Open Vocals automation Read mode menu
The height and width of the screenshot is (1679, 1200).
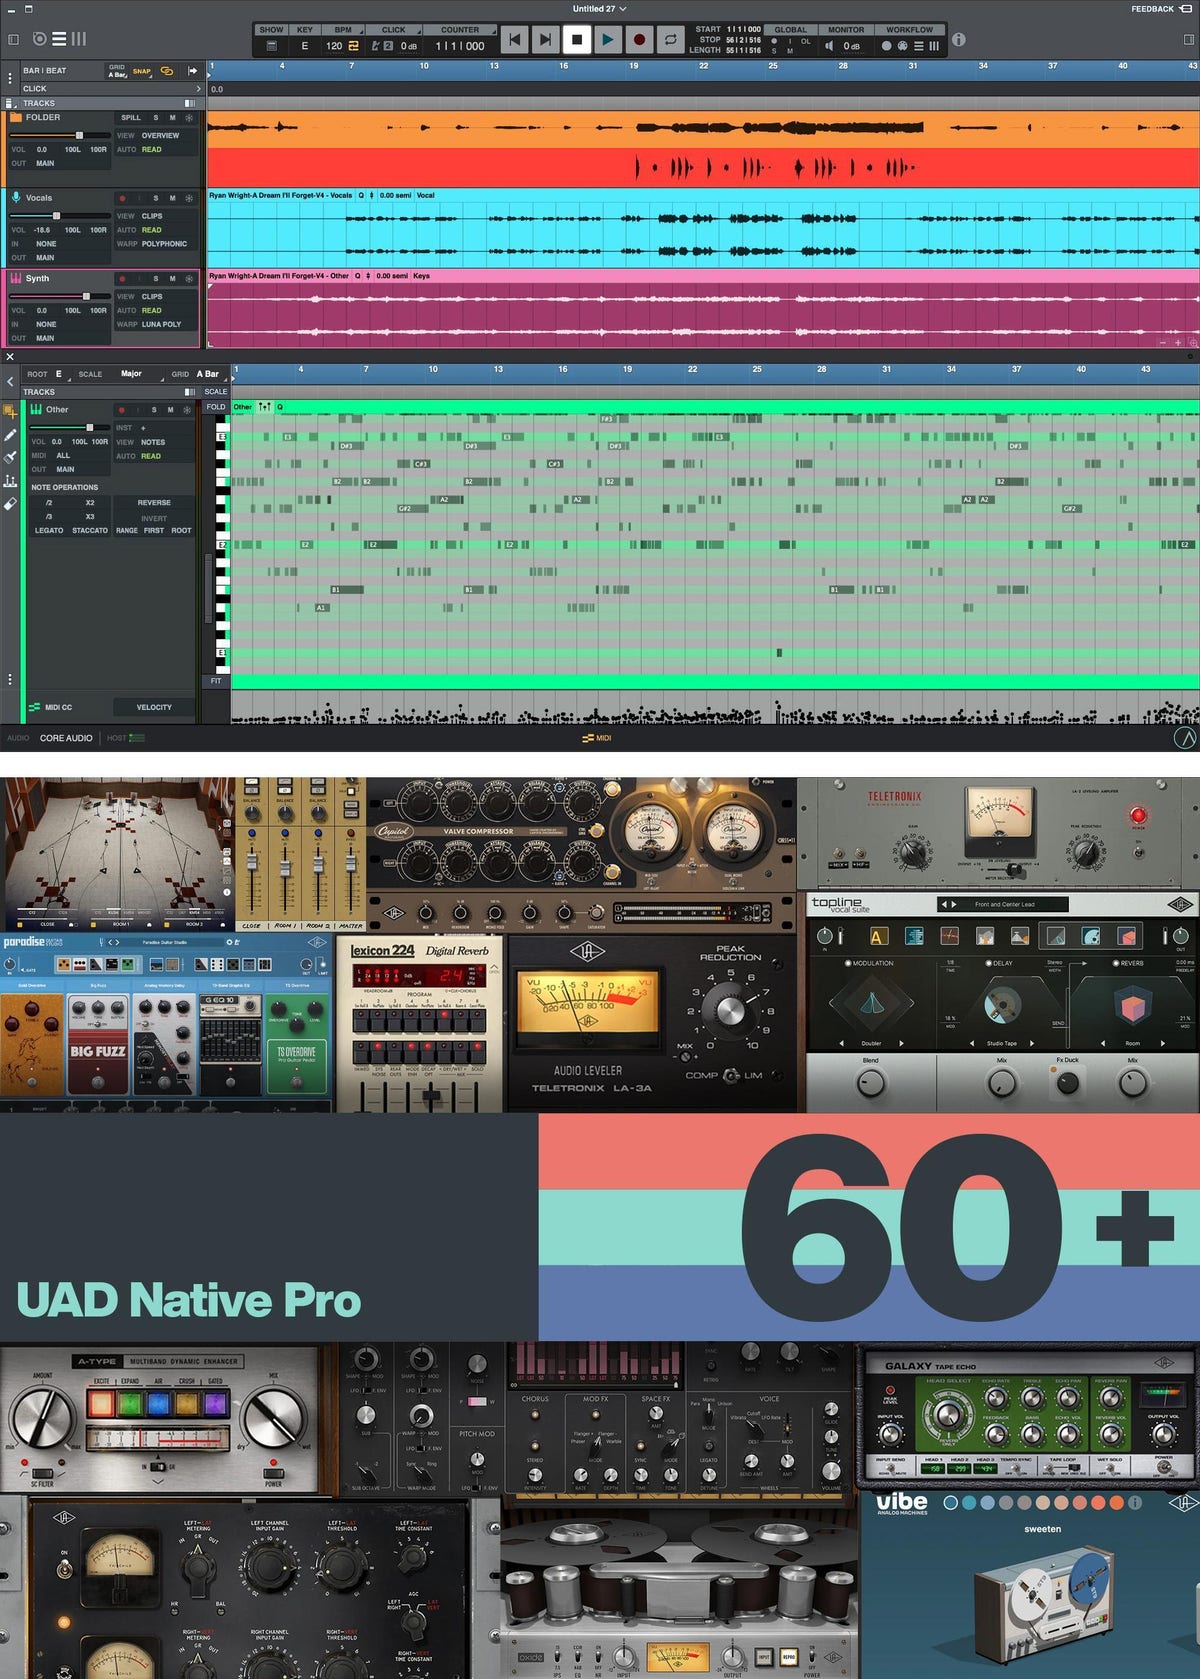pyautogui.click(x=151, y=230)
